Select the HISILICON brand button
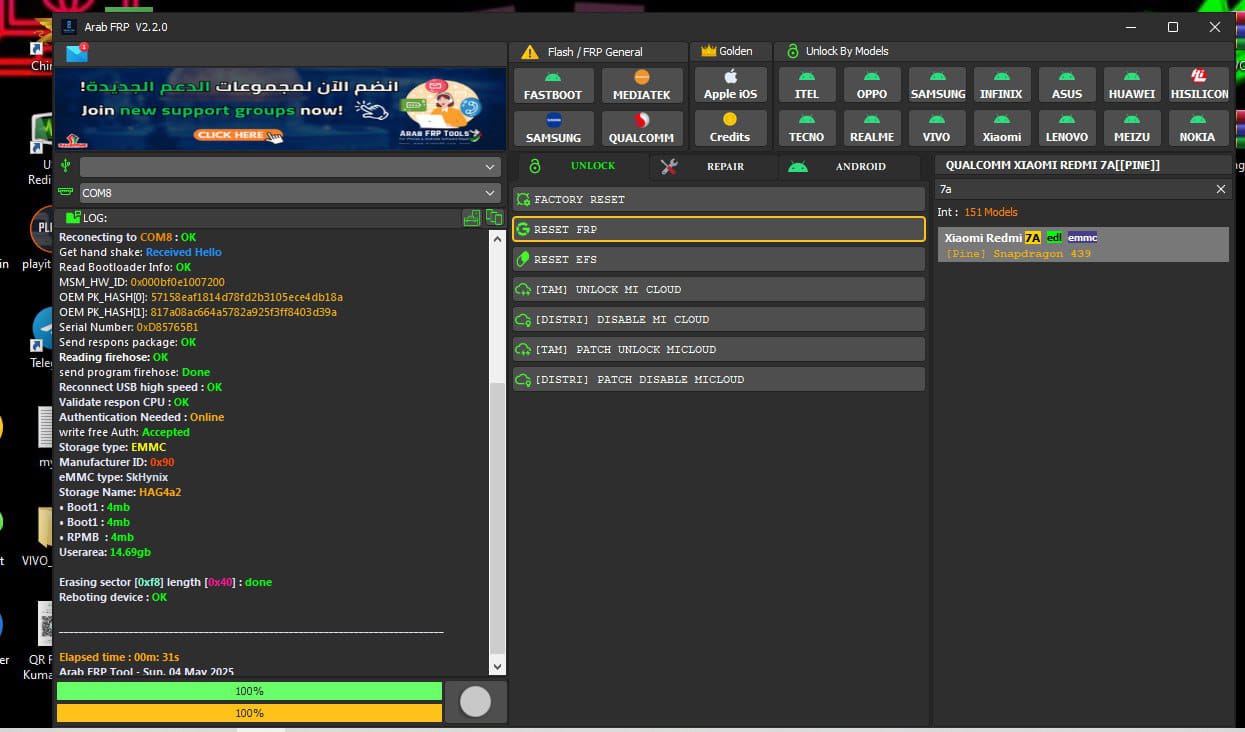1245x732 pixels. coord(1199,85)
